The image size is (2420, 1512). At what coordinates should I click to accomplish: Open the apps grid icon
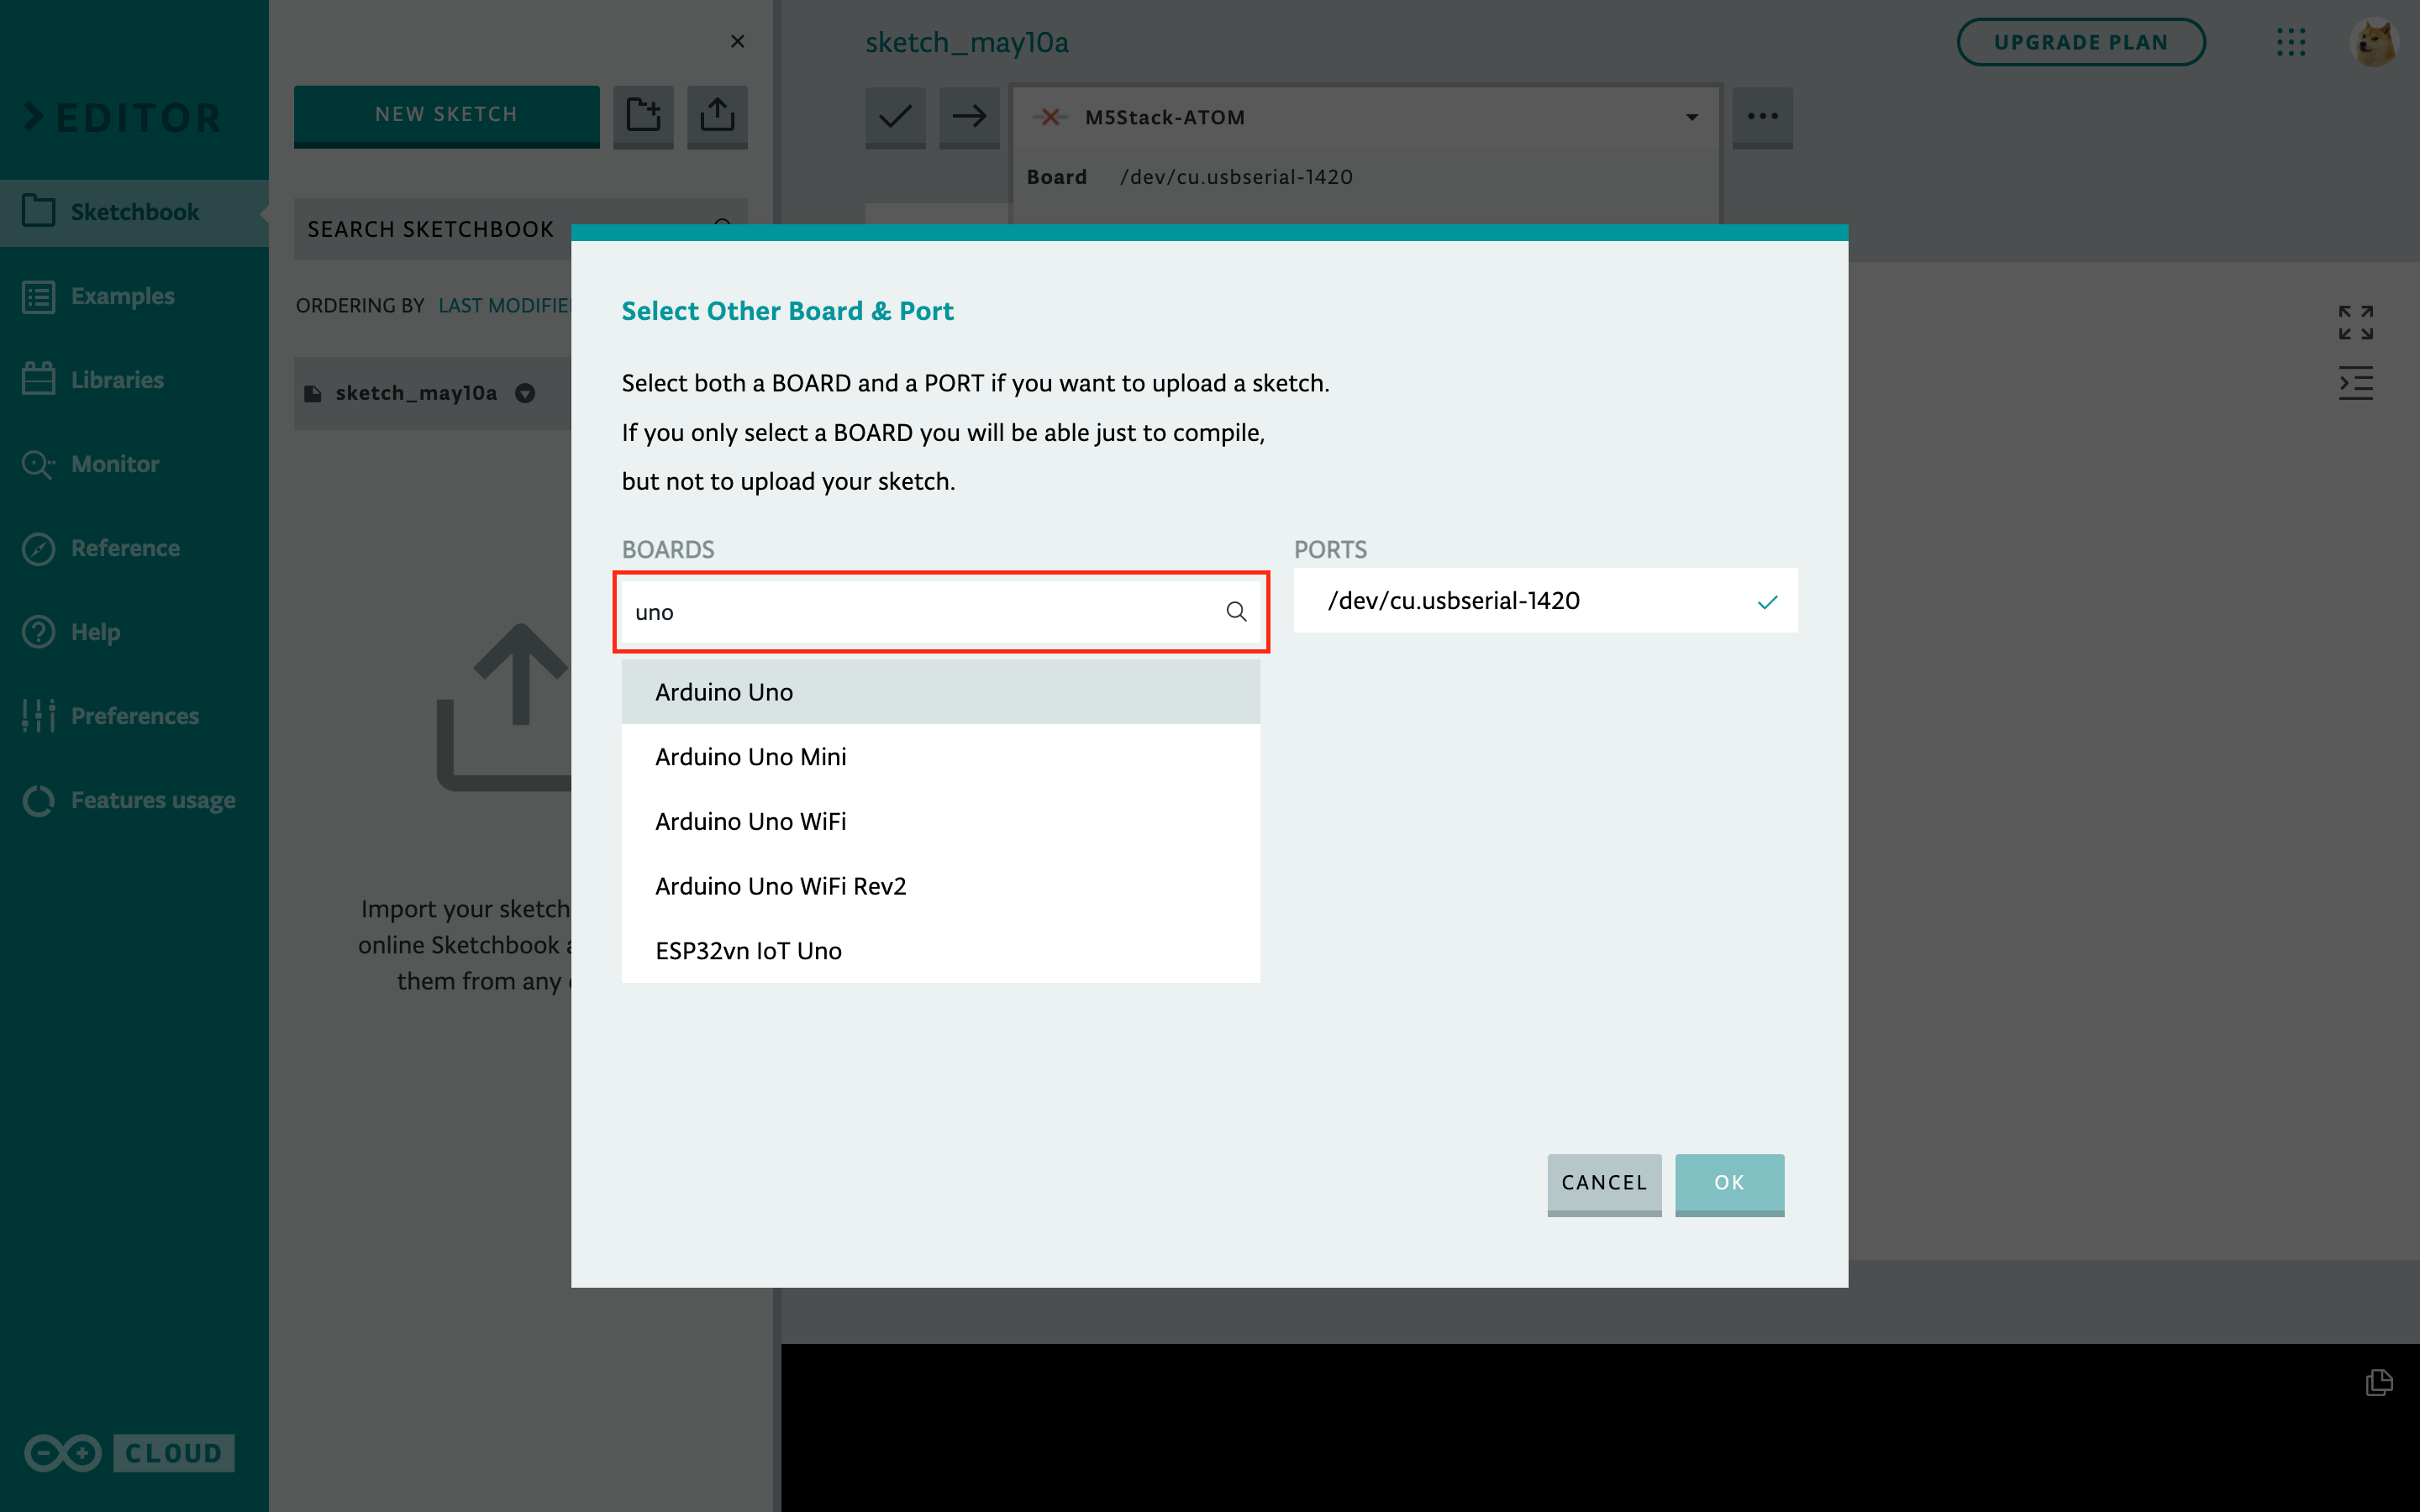(x=2290, y=42)
